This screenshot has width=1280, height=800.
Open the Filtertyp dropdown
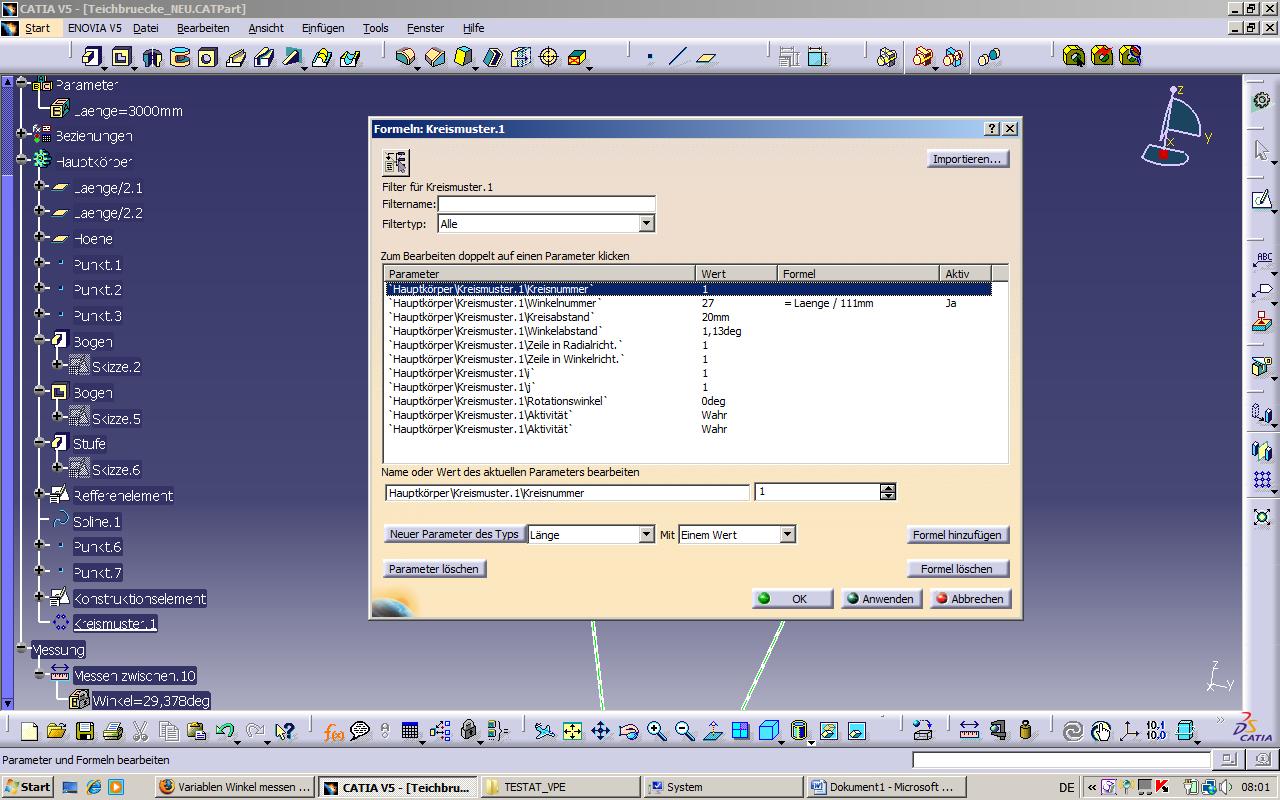[x=646, y=224]
